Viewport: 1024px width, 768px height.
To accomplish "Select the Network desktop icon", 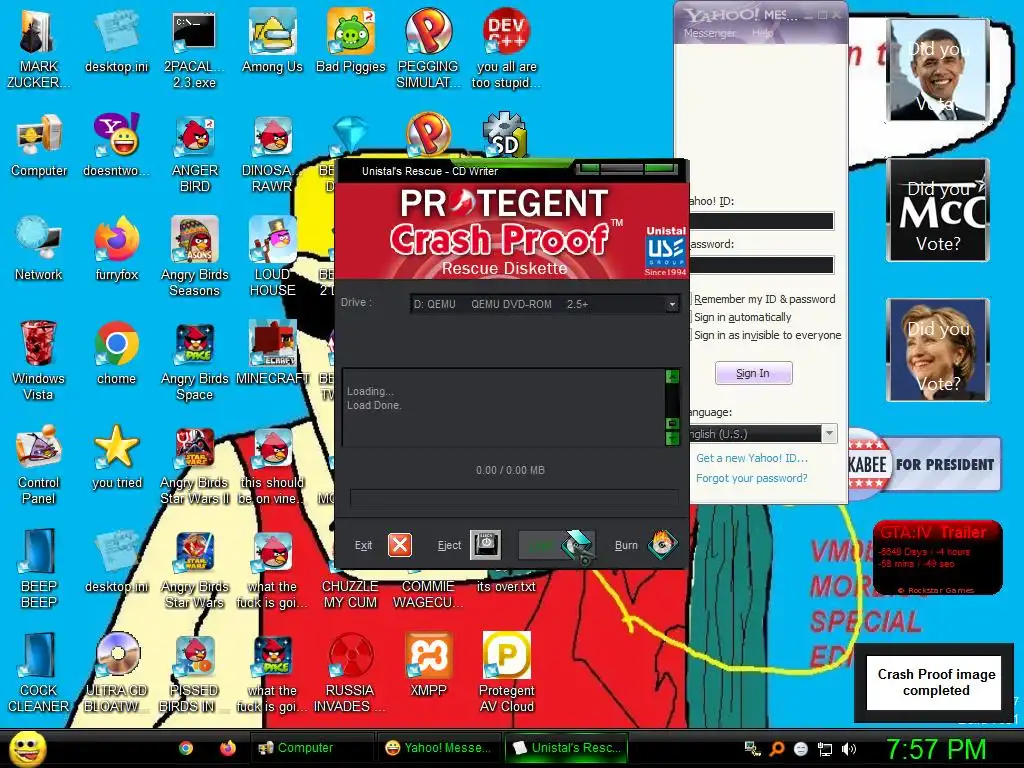I will pyautogui.click(x=39, y=249).
